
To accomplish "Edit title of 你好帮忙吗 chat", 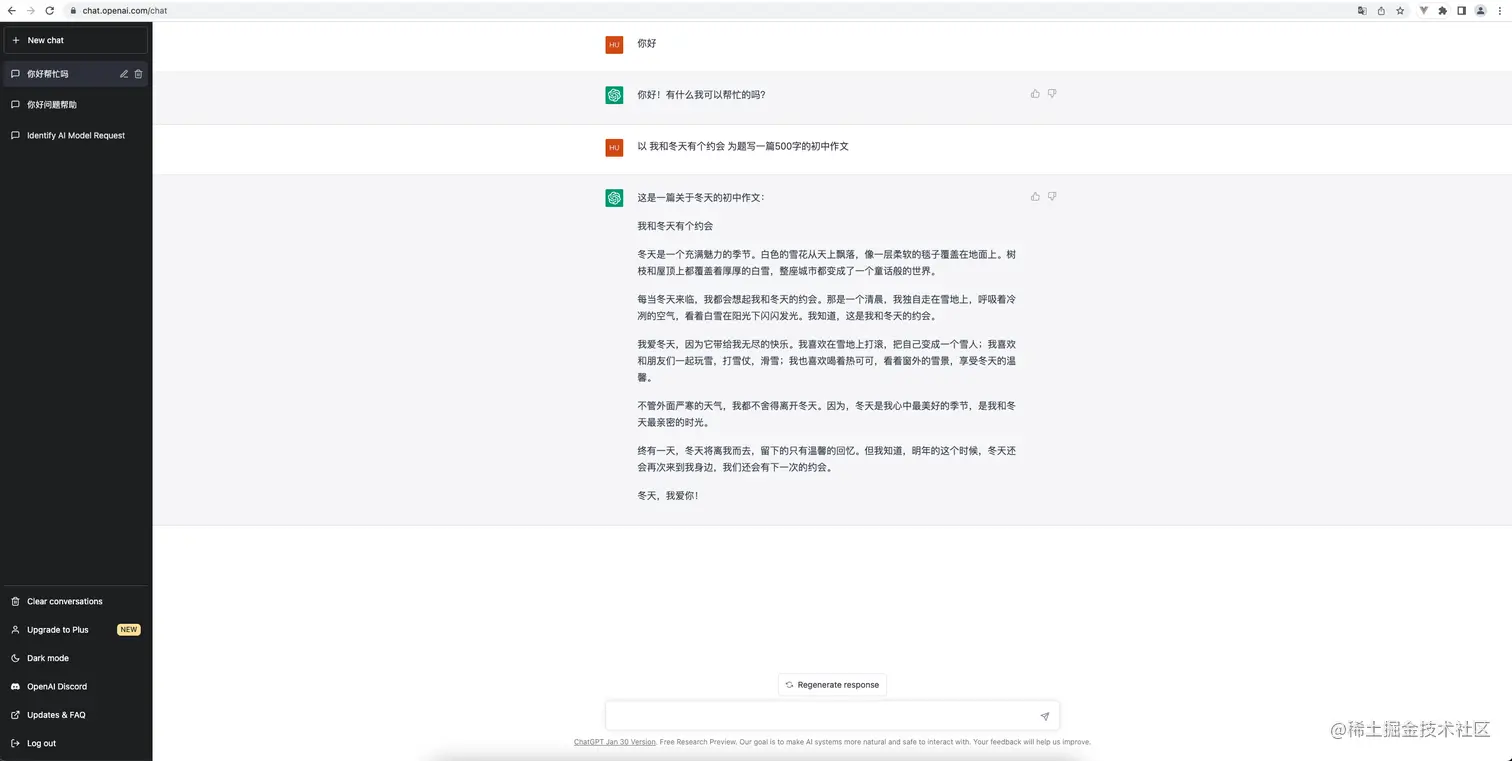I will [x=124, y=74].
